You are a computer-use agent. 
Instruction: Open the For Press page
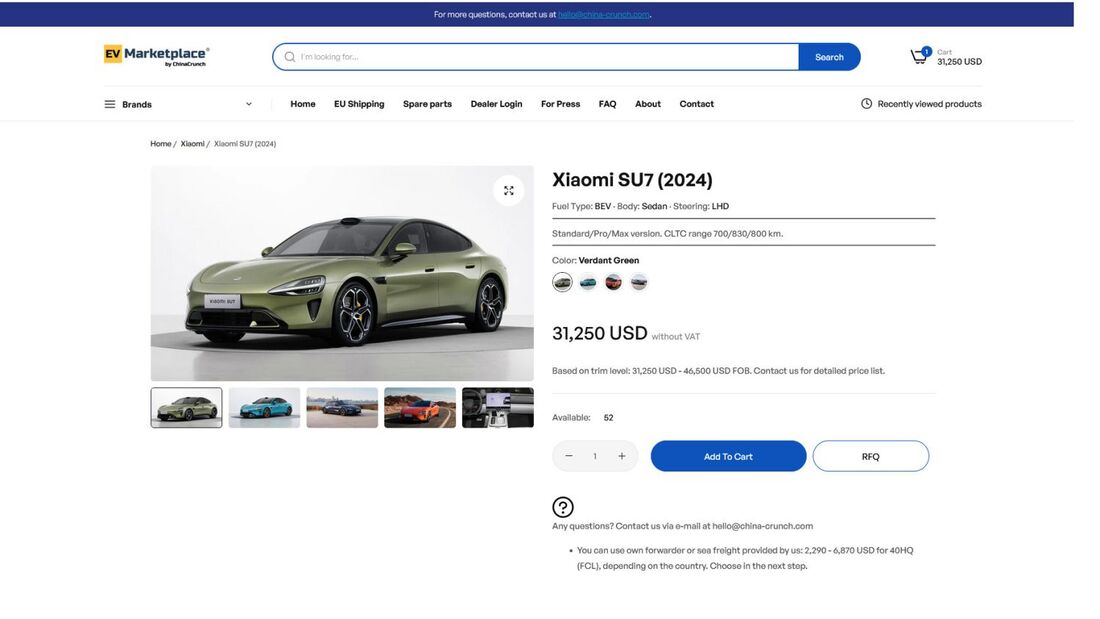(x=561, y=104)
